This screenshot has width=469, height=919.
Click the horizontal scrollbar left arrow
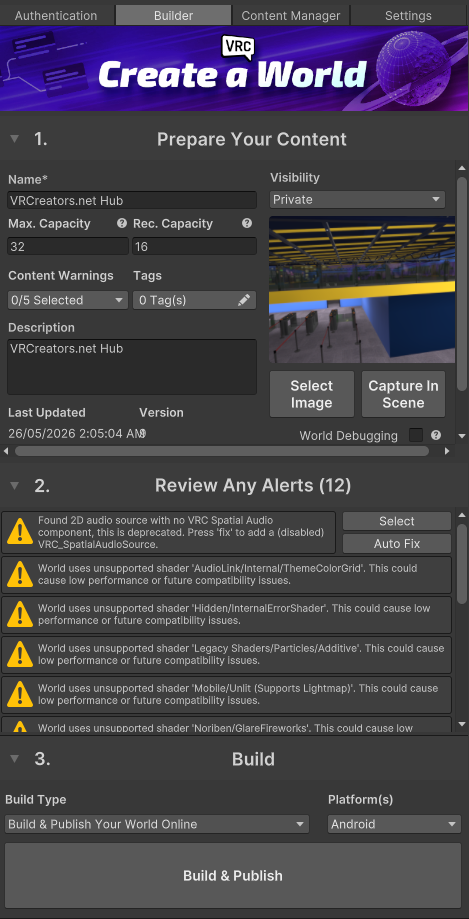pyautogui.click(x=6, y=451)
